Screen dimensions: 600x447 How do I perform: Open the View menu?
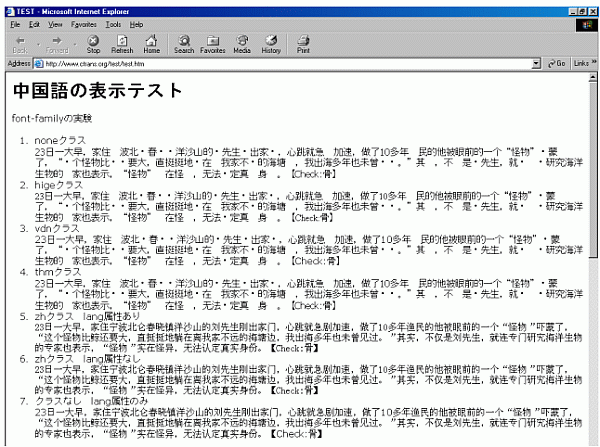[x=55, y=24]
